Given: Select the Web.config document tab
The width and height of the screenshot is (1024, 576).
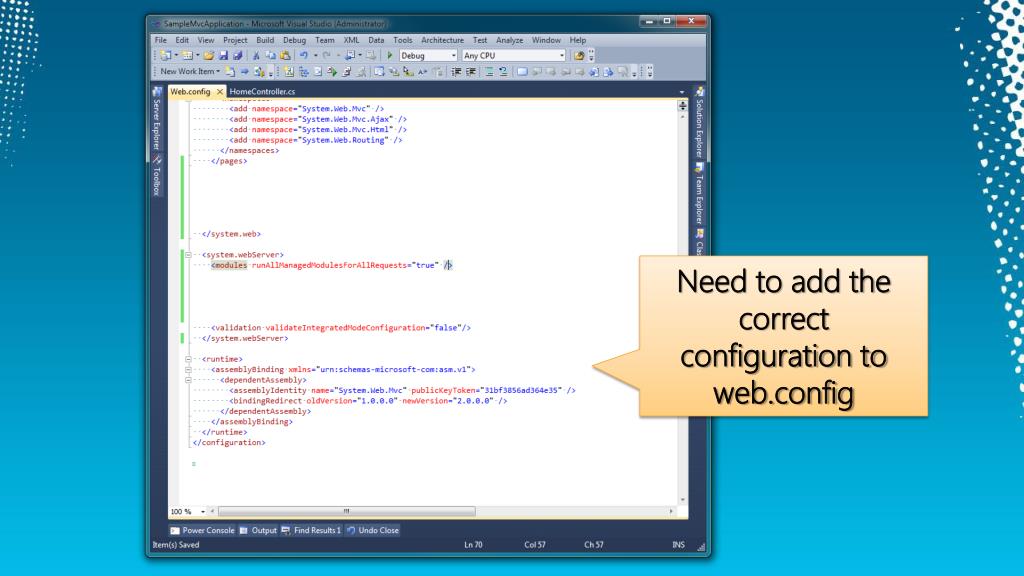Looking at the screenshot, I should pyautogui.click(x=191, y=91).
